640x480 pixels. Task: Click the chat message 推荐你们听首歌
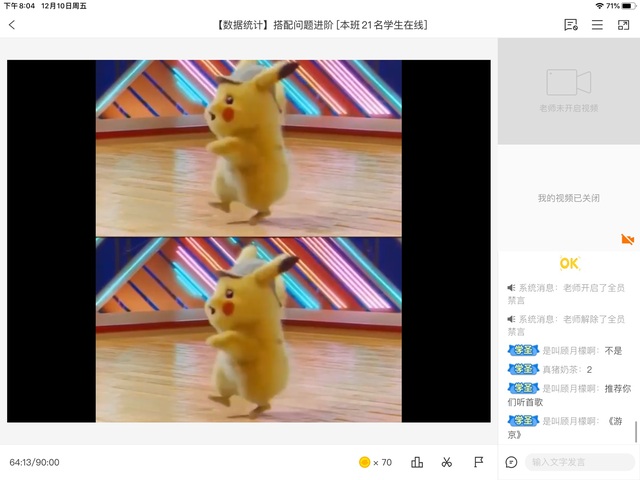click(x=569, y=395)
